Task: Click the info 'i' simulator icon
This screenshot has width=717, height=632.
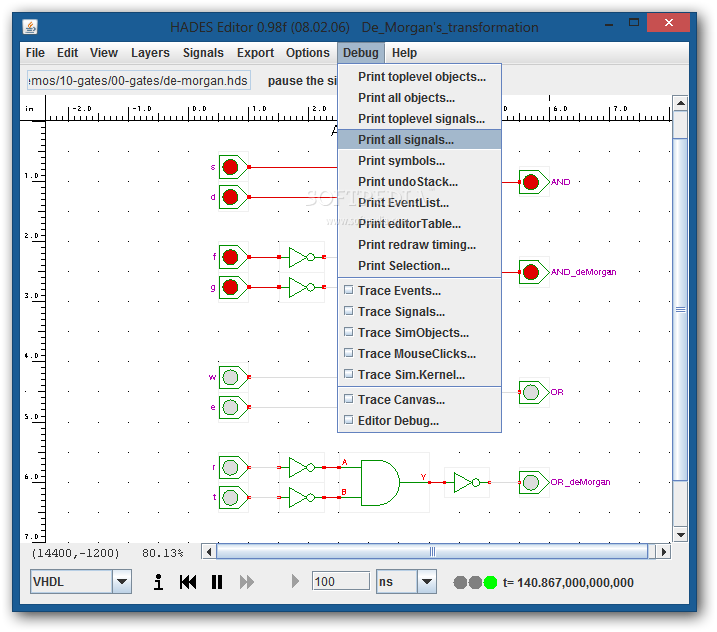Action: [158, 582]
